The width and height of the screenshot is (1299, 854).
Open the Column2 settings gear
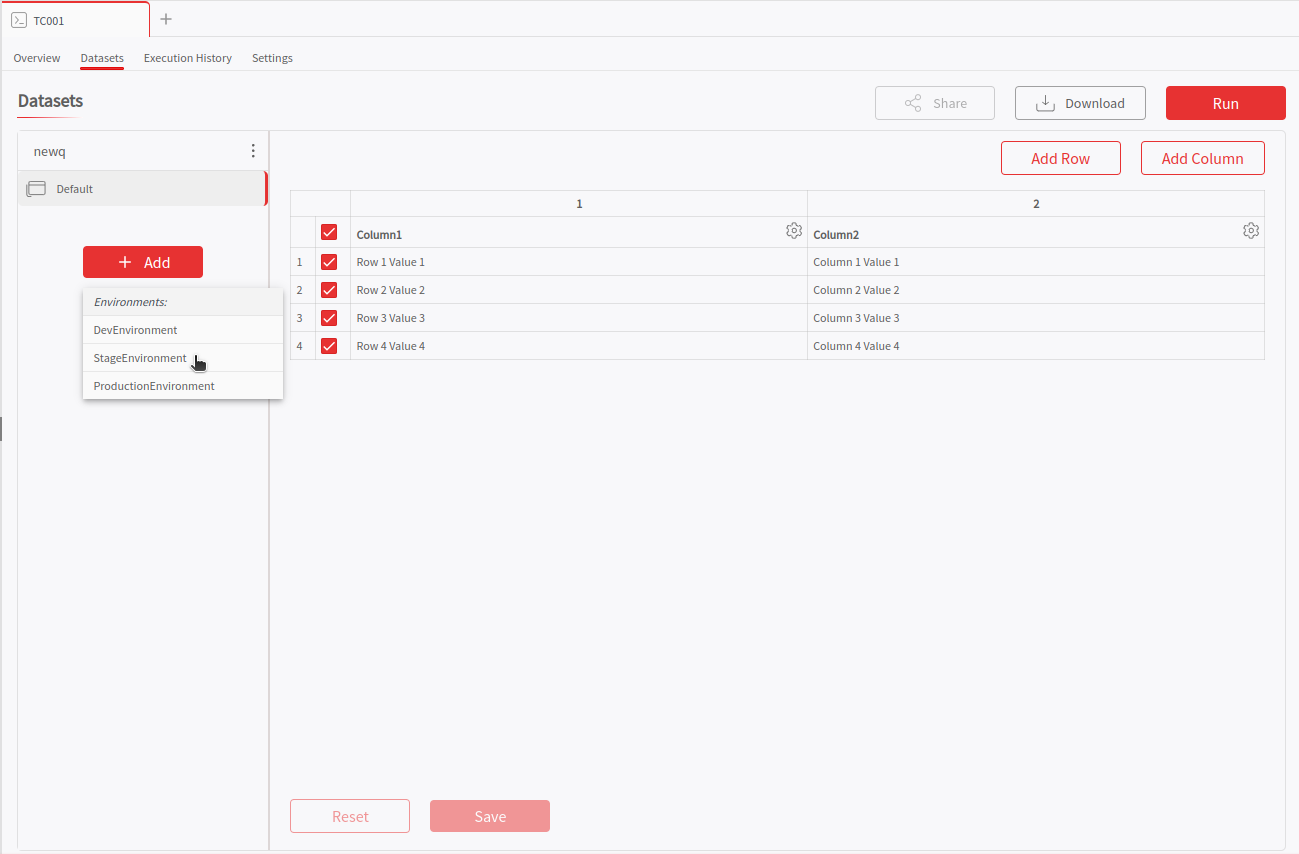1251,230
